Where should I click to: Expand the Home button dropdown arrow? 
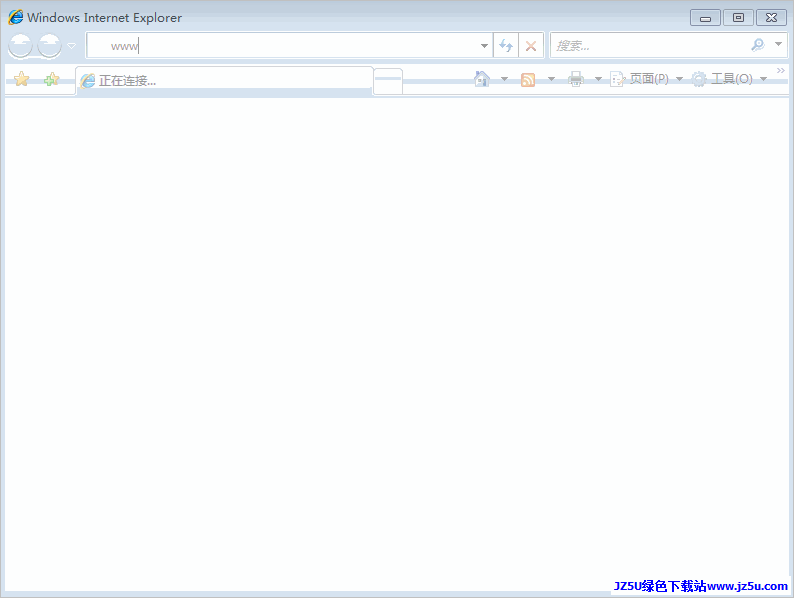point(504,79)
